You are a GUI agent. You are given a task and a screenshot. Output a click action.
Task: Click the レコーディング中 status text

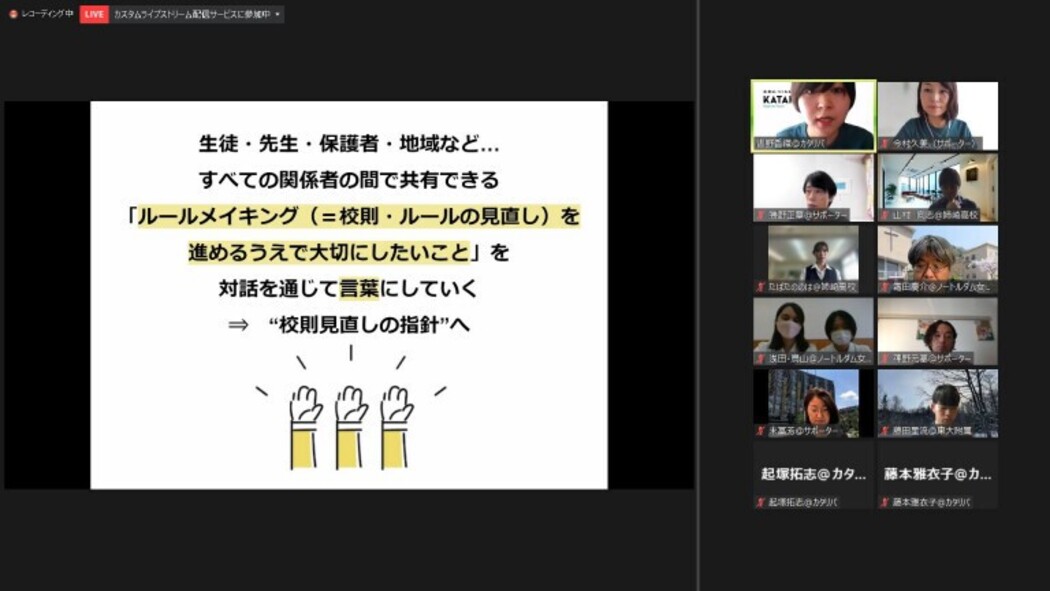(x=47, y=14)
